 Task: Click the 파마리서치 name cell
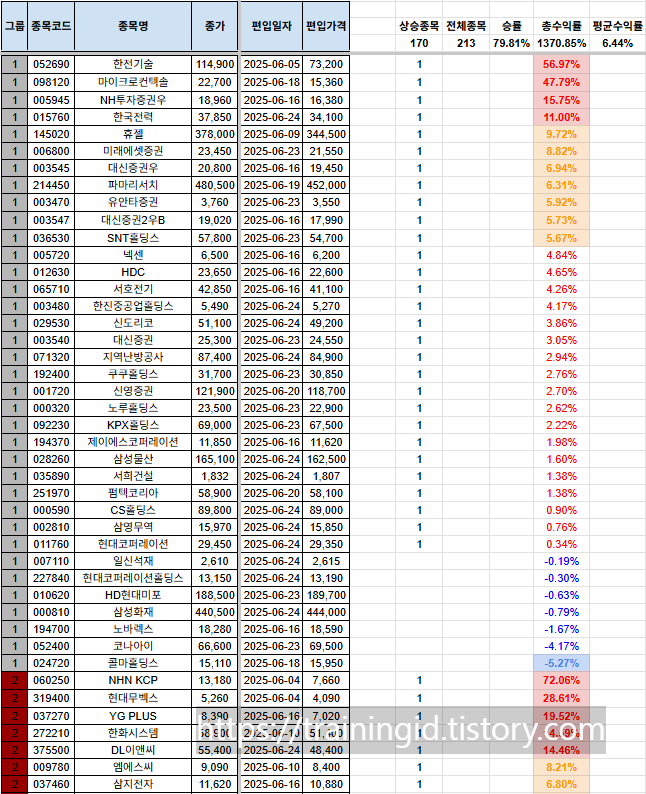(x=133, y=185)
